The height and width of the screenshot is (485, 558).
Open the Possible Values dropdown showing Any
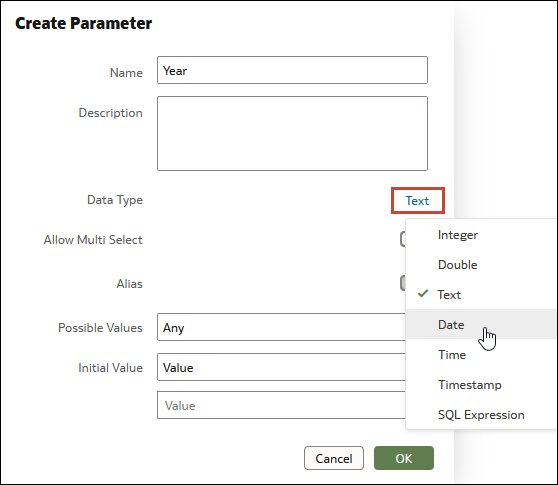(x=281, y=327)
